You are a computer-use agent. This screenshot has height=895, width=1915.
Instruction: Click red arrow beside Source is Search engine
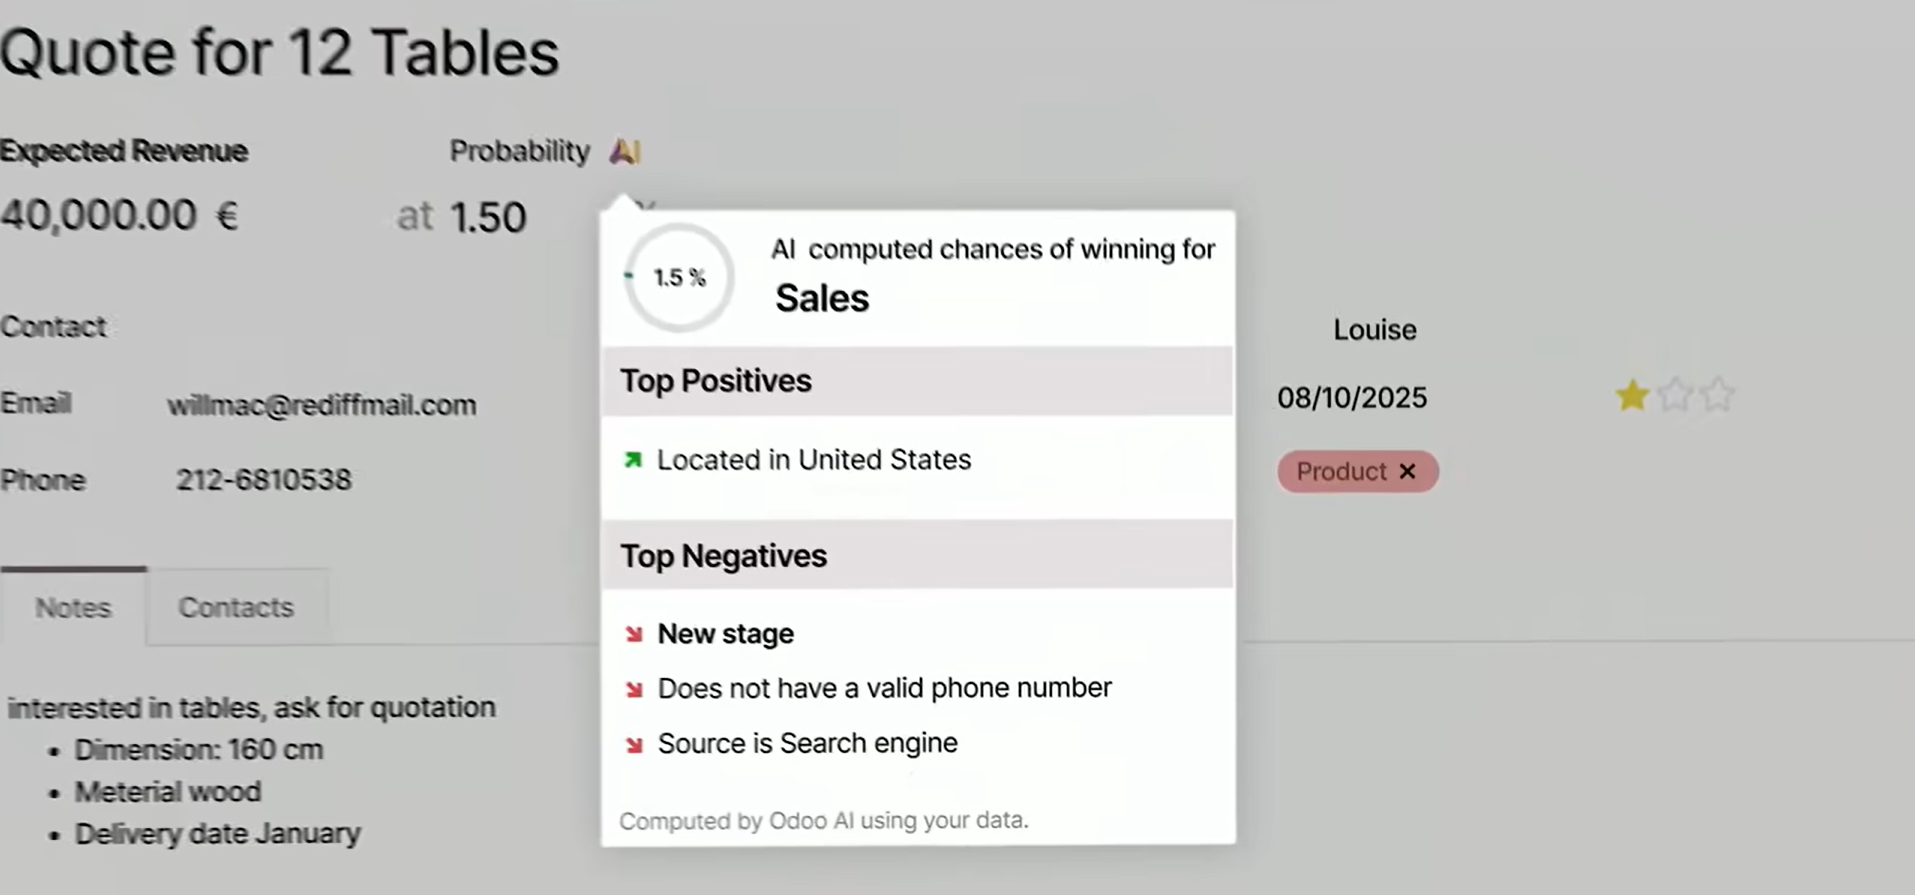(634, 744)
